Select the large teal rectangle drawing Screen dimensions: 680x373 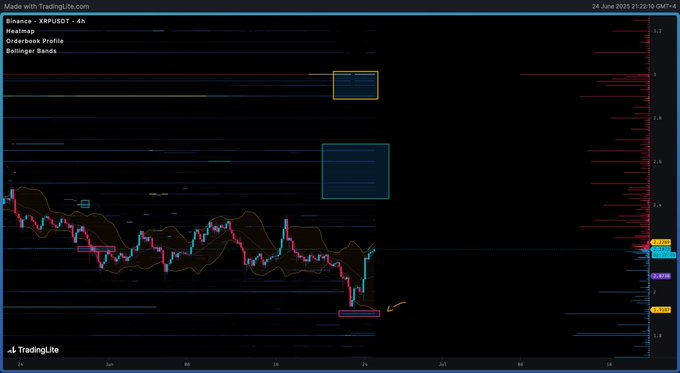click(x=356, y=171)
